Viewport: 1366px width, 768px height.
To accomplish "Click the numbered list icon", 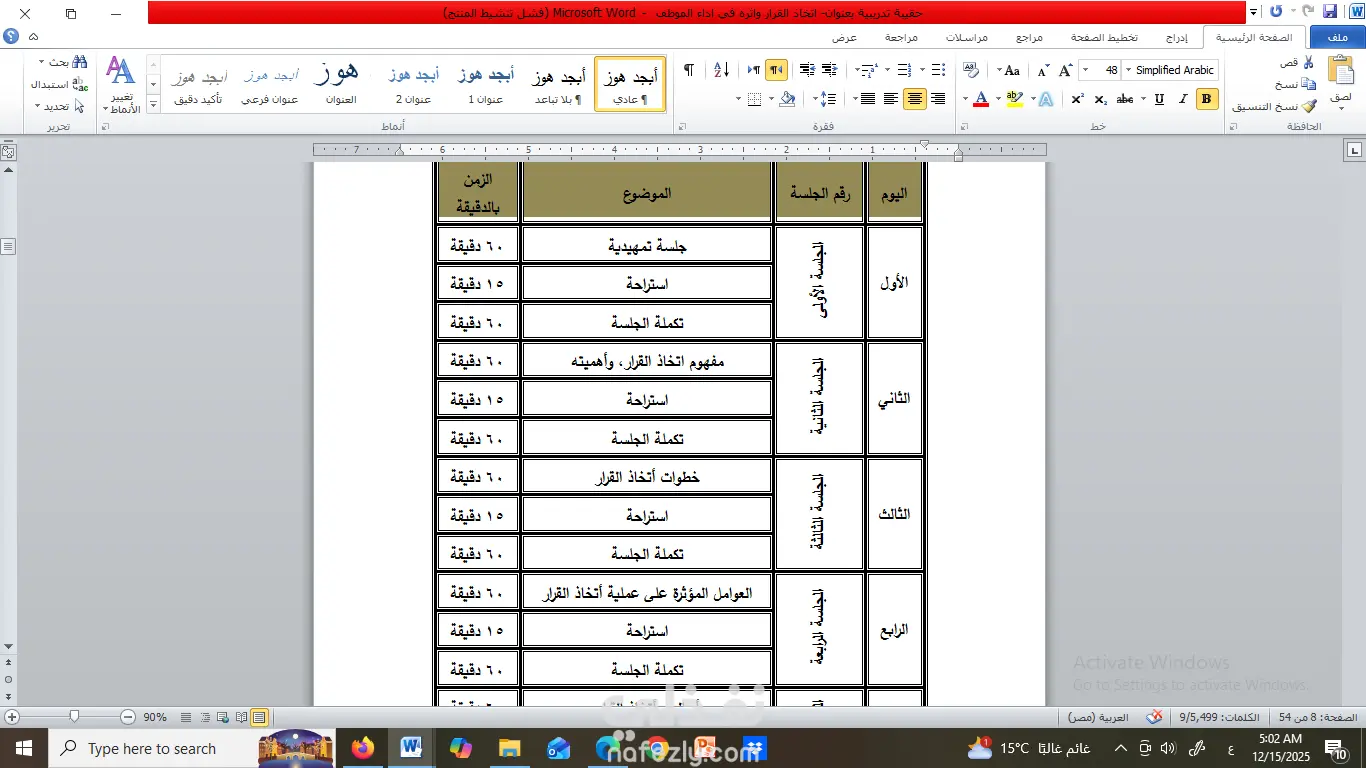I will click(904, 70).
